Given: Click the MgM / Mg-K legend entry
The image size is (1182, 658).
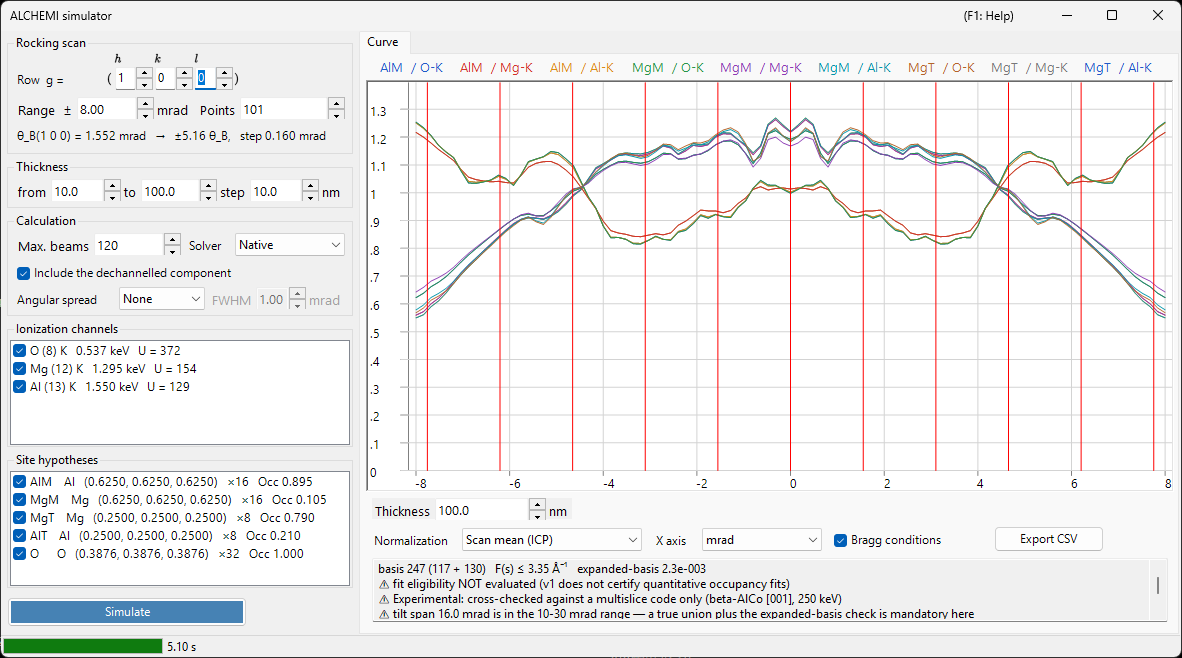Looking at the screenshot, I should coord(761,68).
